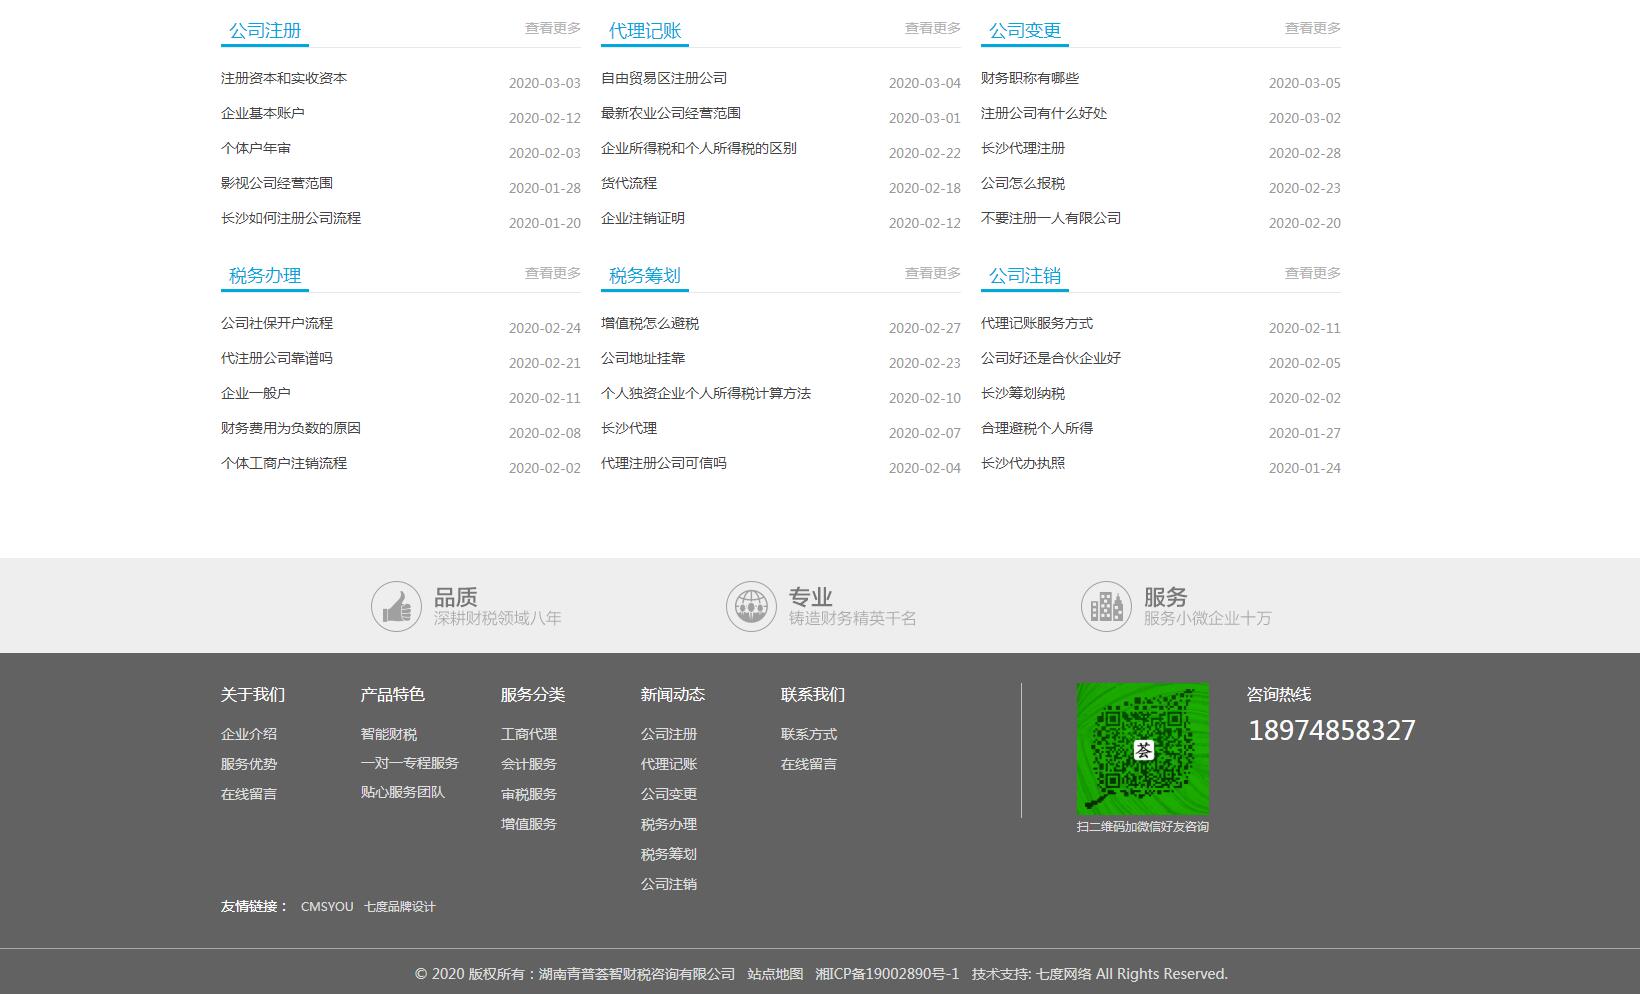Screen dimensions: 1640x994
Task: Click 在线留言 under 关于我们
Action: coord(249,794)
